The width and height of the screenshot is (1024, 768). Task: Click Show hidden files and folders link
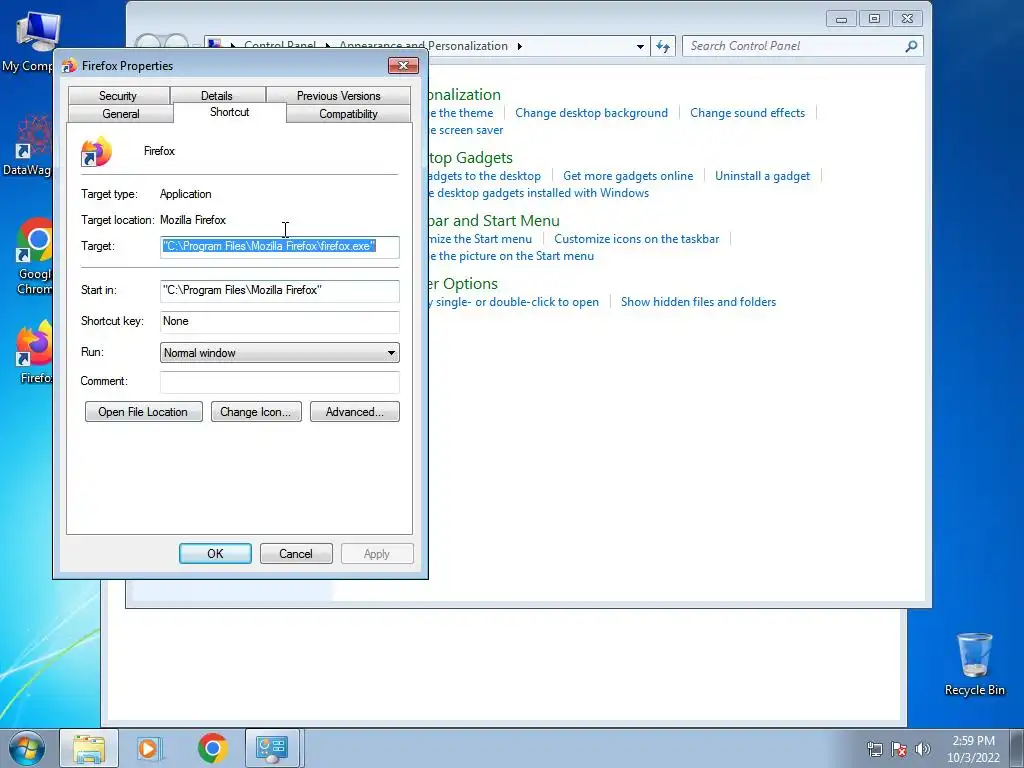(698, 302)
